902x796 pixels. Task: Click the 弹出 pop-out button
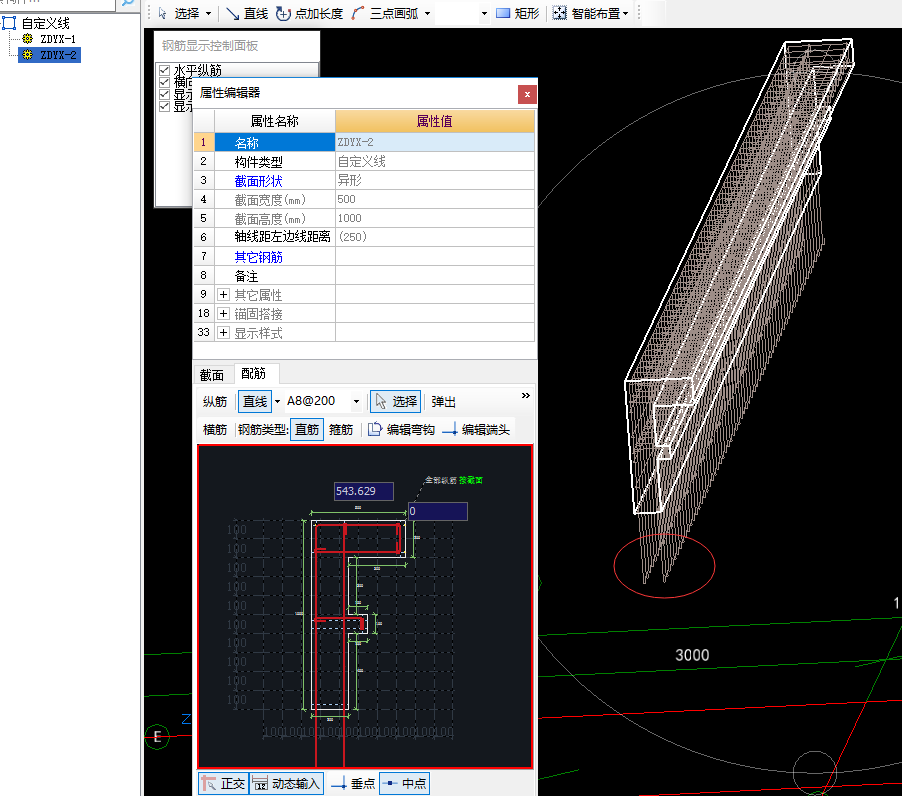point(443,402)
